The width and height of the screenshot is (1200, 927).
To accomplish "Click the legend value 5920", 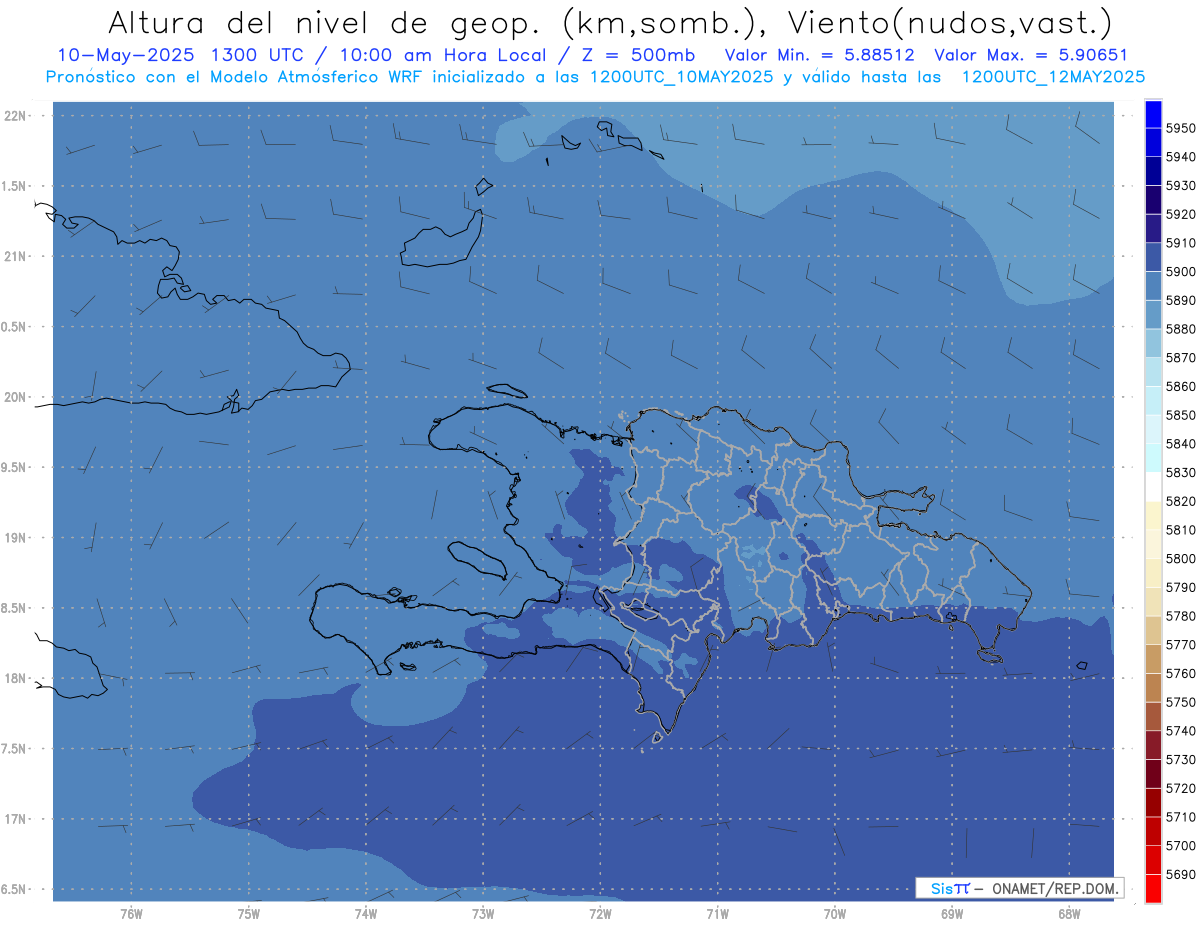I will point(1181,214).
